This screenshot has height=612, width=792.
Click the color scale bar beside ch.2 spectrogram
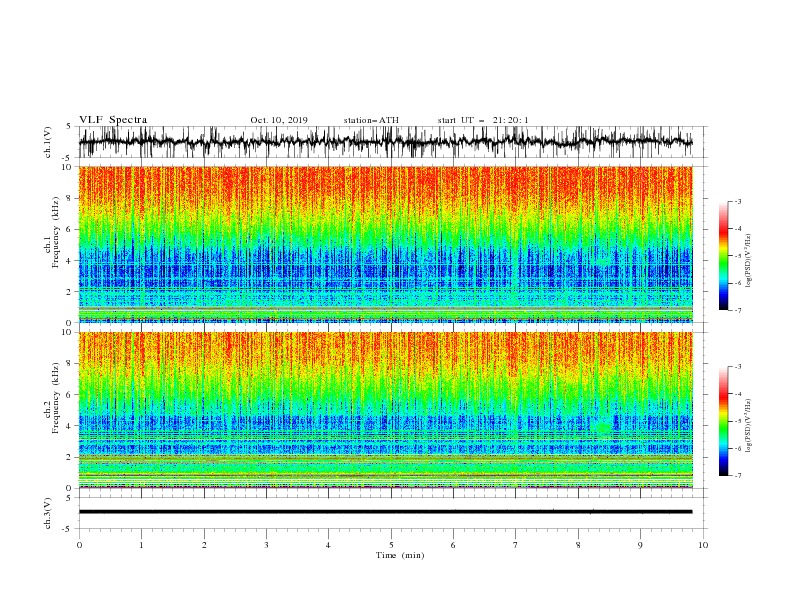click(723, 421)
